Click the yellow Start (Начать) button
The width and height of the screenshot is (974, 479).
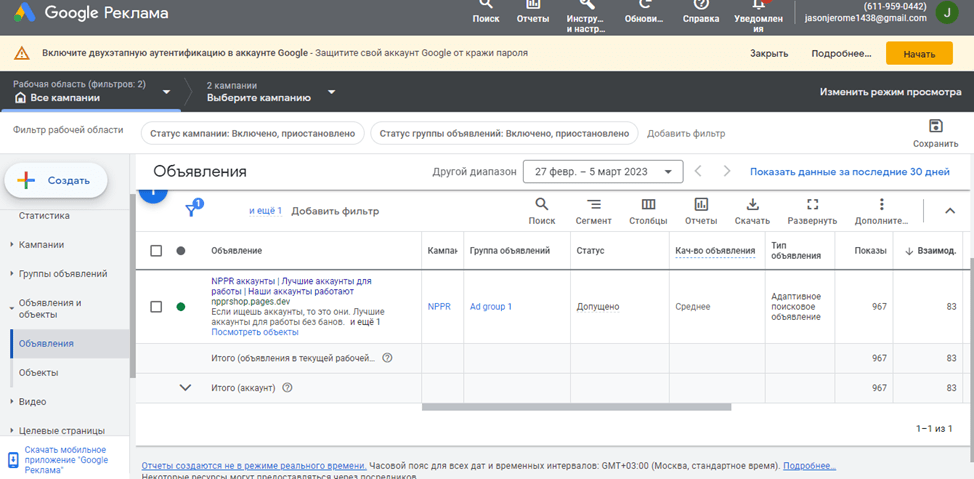(919, 54)
